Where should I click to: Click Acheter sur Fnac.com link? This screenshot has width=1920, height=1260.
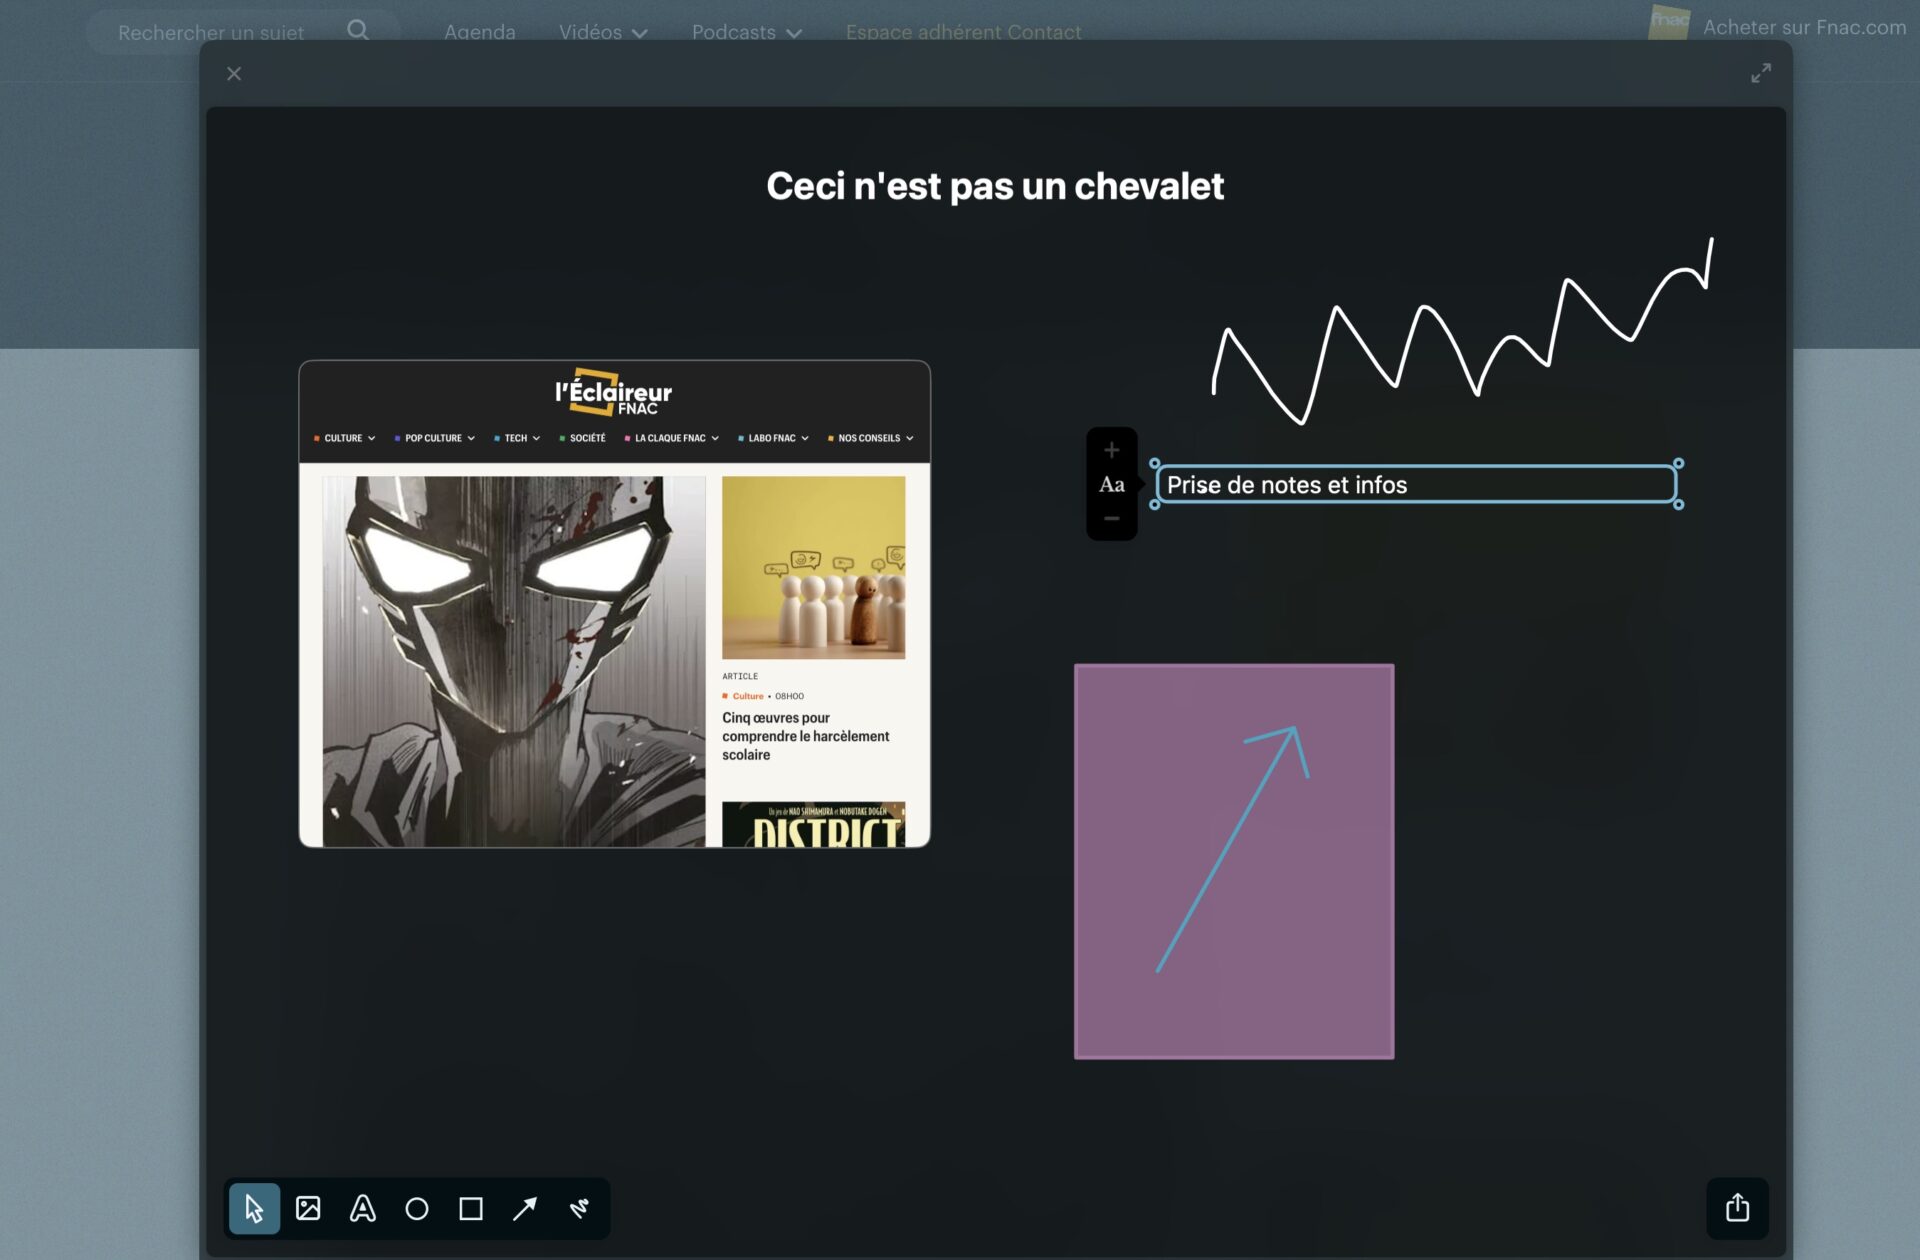[x=1803, y=27]
